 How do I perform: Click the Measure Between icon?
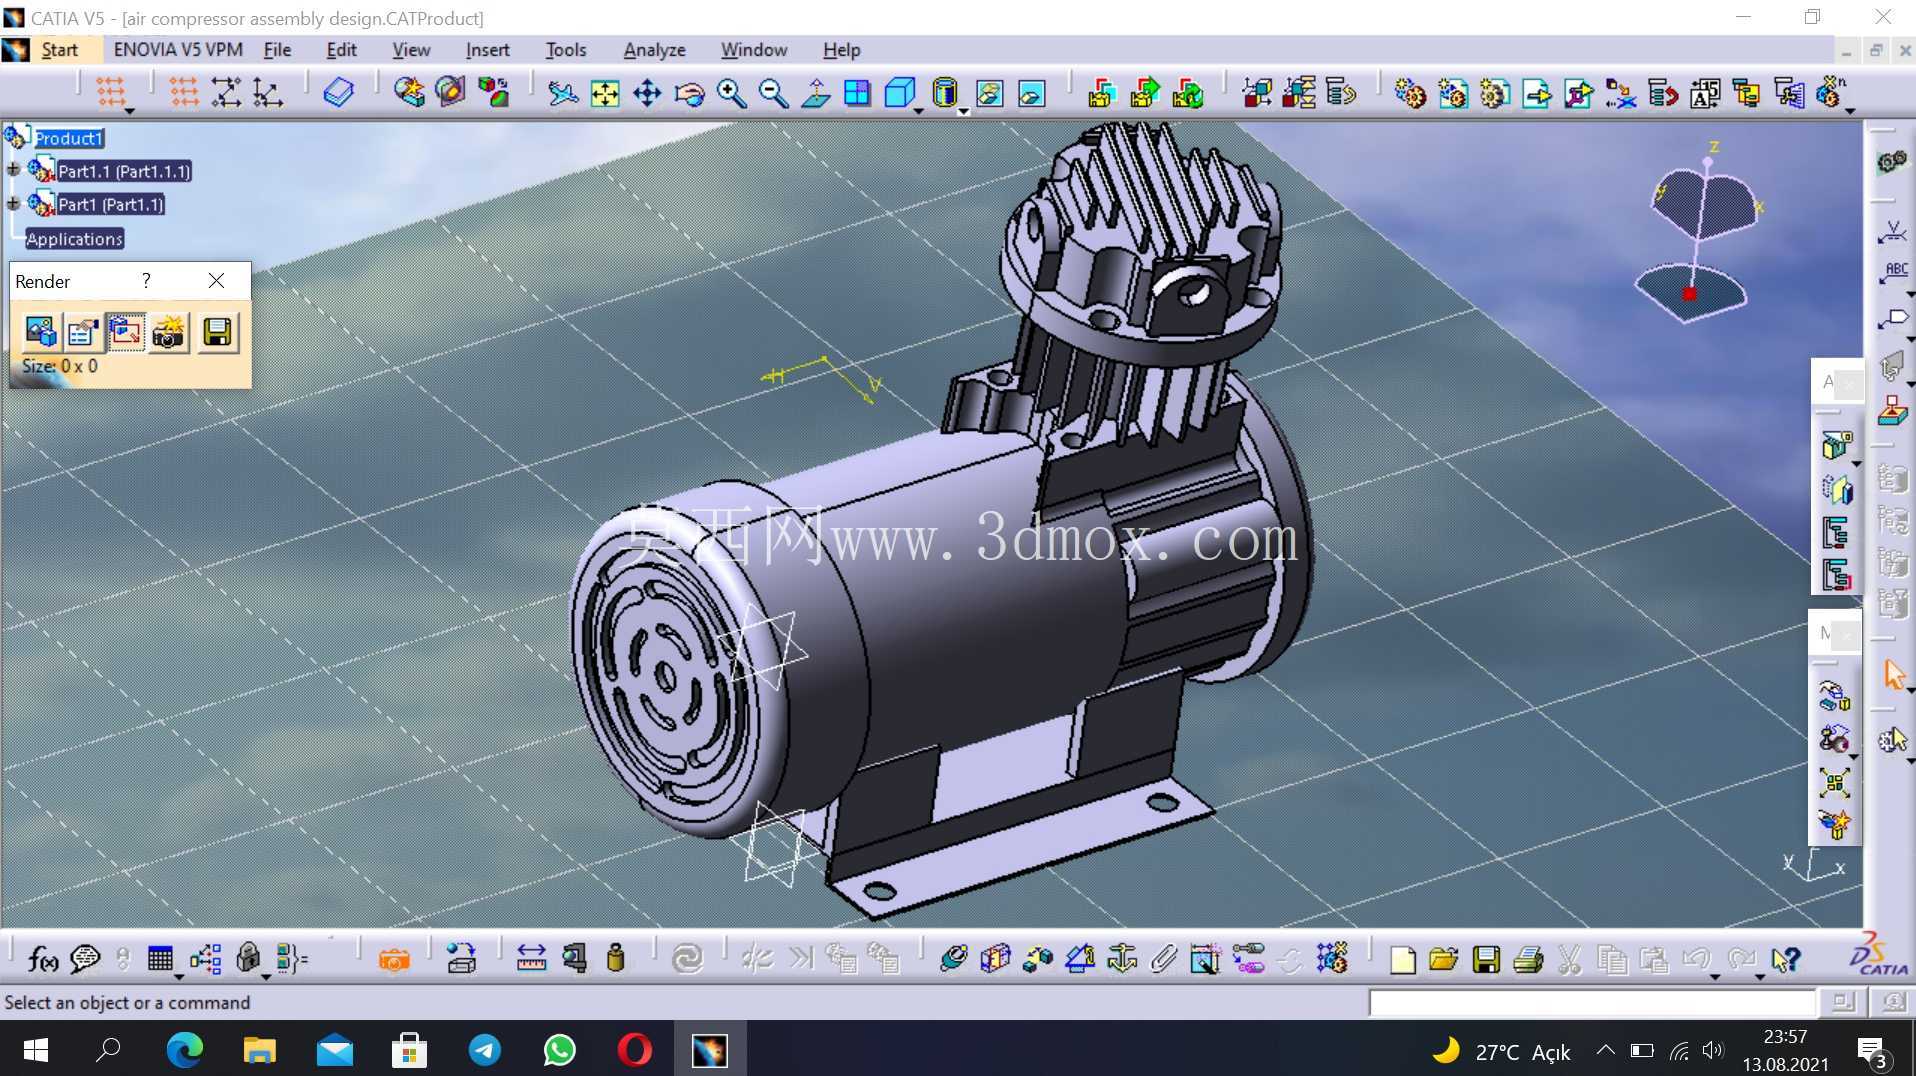coord(531,959)
